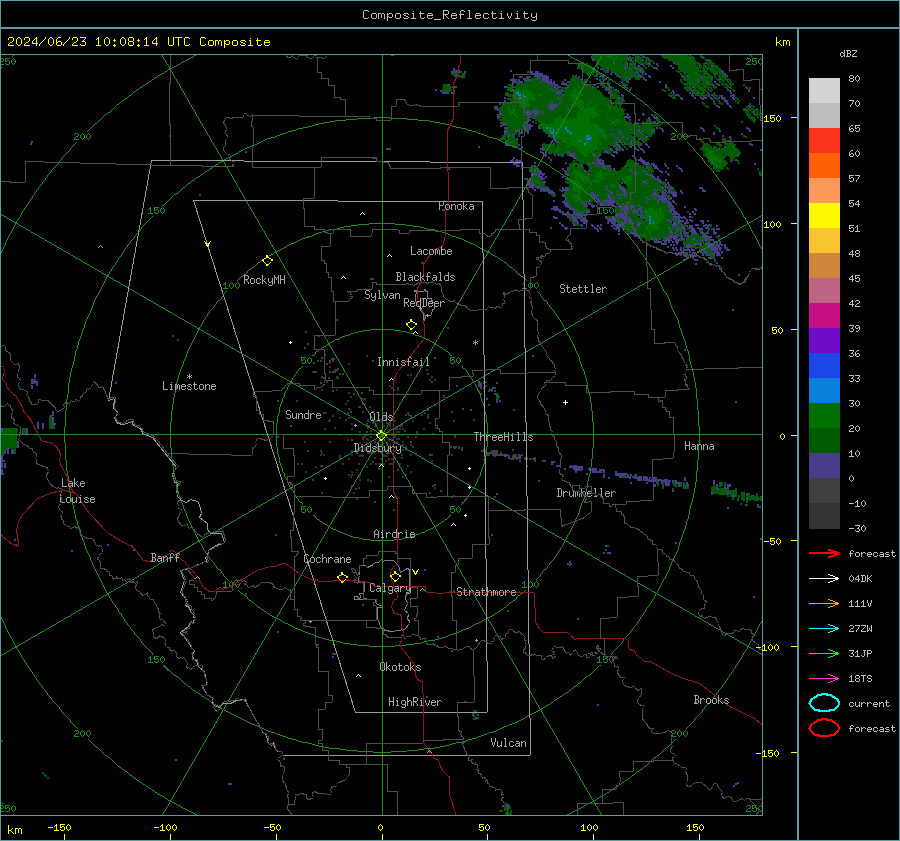Click the Sylvan label
The image size is (900, 841).
pos(382,295)
